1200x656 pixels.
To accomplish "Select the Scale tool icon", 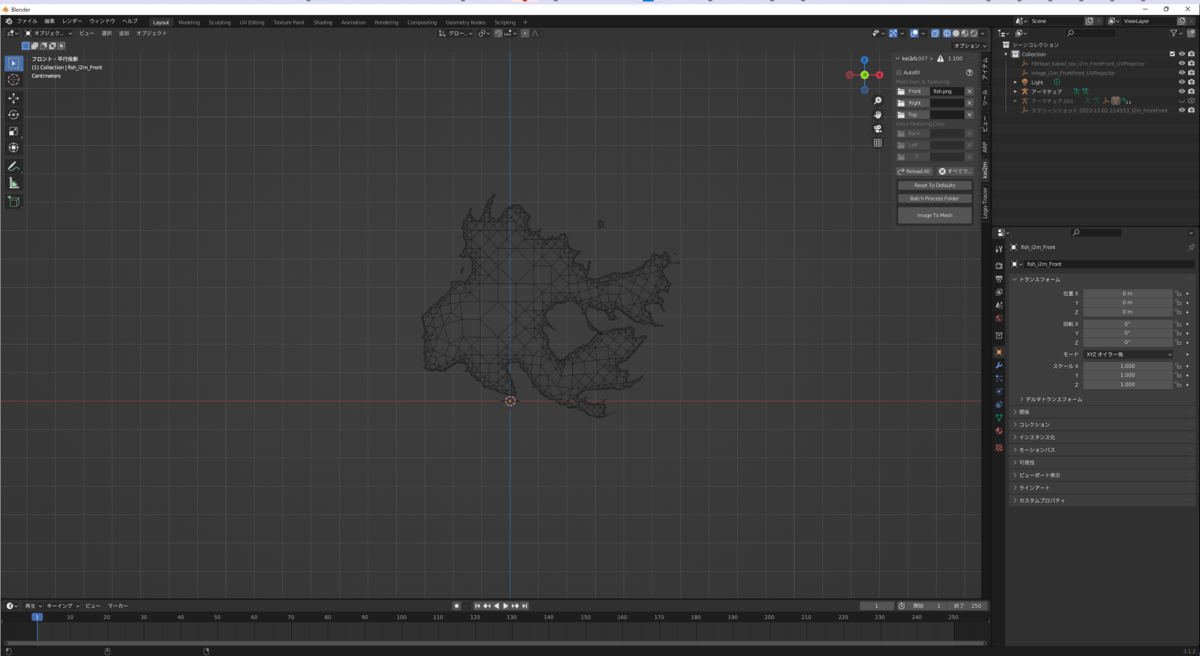I will pos(13,131).
